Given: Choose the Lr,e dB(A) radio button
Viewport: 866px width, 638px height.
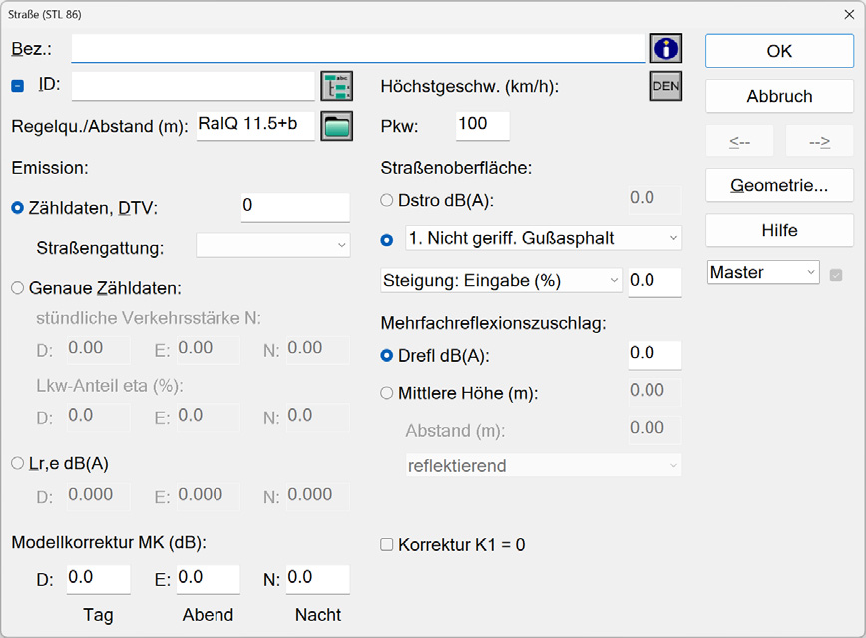Looking at the screenshot, I should [x=18, y=463].
